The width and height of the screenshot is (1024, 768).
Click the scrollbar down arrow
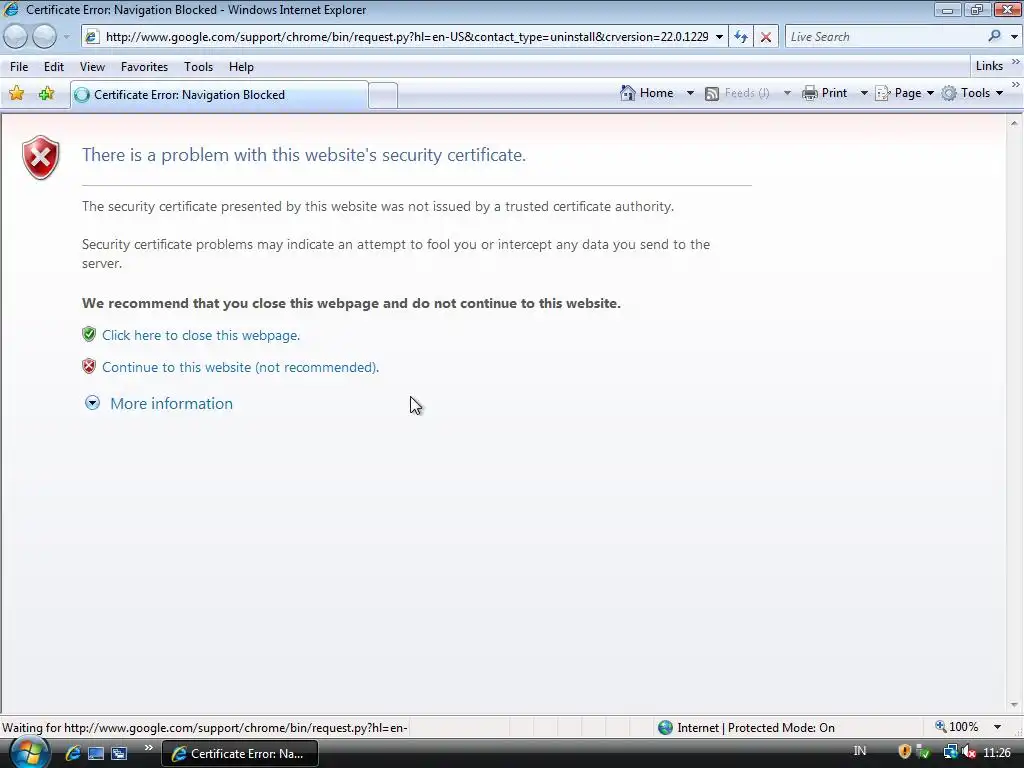pos(1014,705)
